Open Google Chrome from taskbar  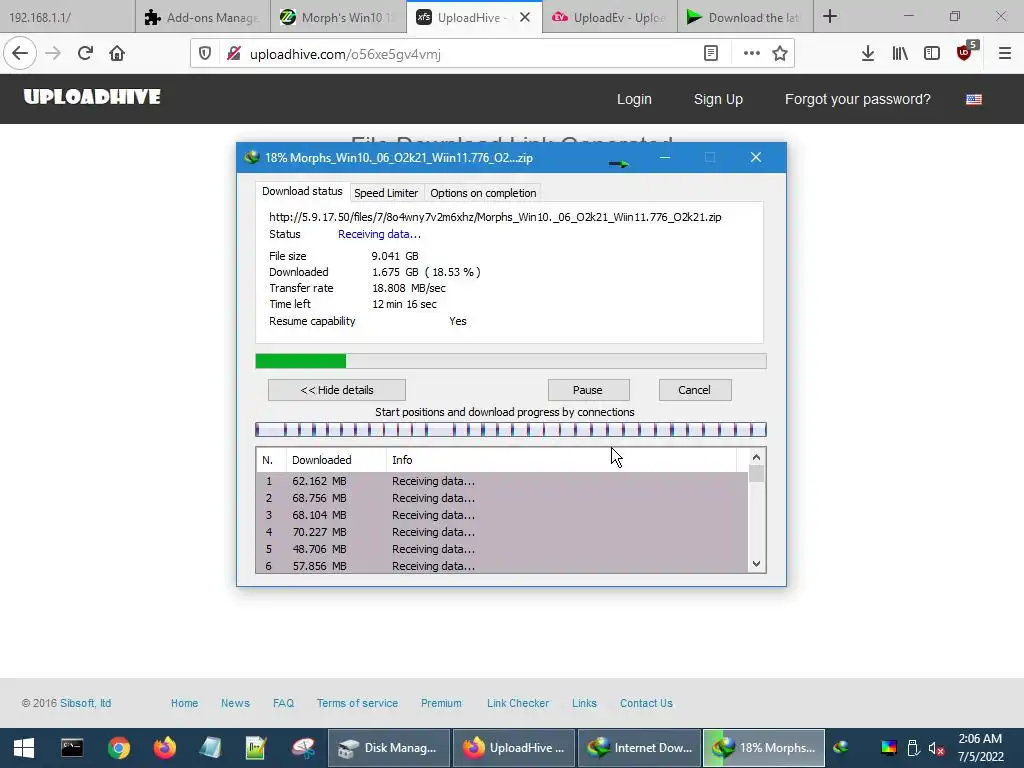coord(118,748)
